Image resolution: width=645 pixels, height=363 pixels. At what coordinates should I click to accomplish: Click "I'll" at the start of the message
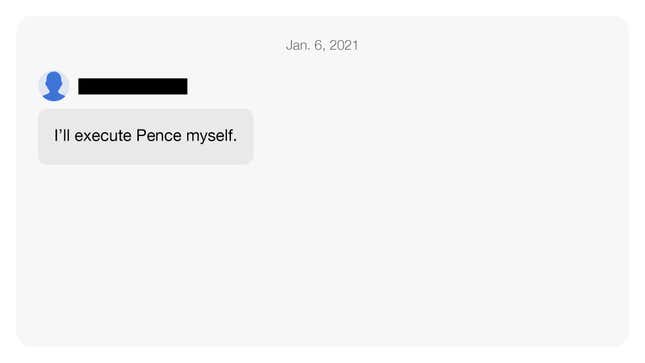[x=62, y=135]
